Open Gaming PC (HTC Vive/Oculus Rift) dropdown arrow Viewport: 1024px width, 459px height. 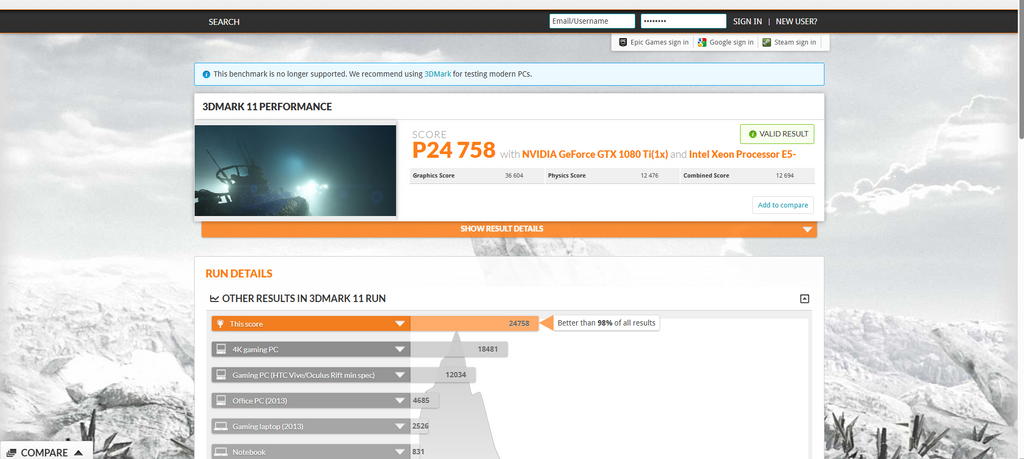[400, 375]
